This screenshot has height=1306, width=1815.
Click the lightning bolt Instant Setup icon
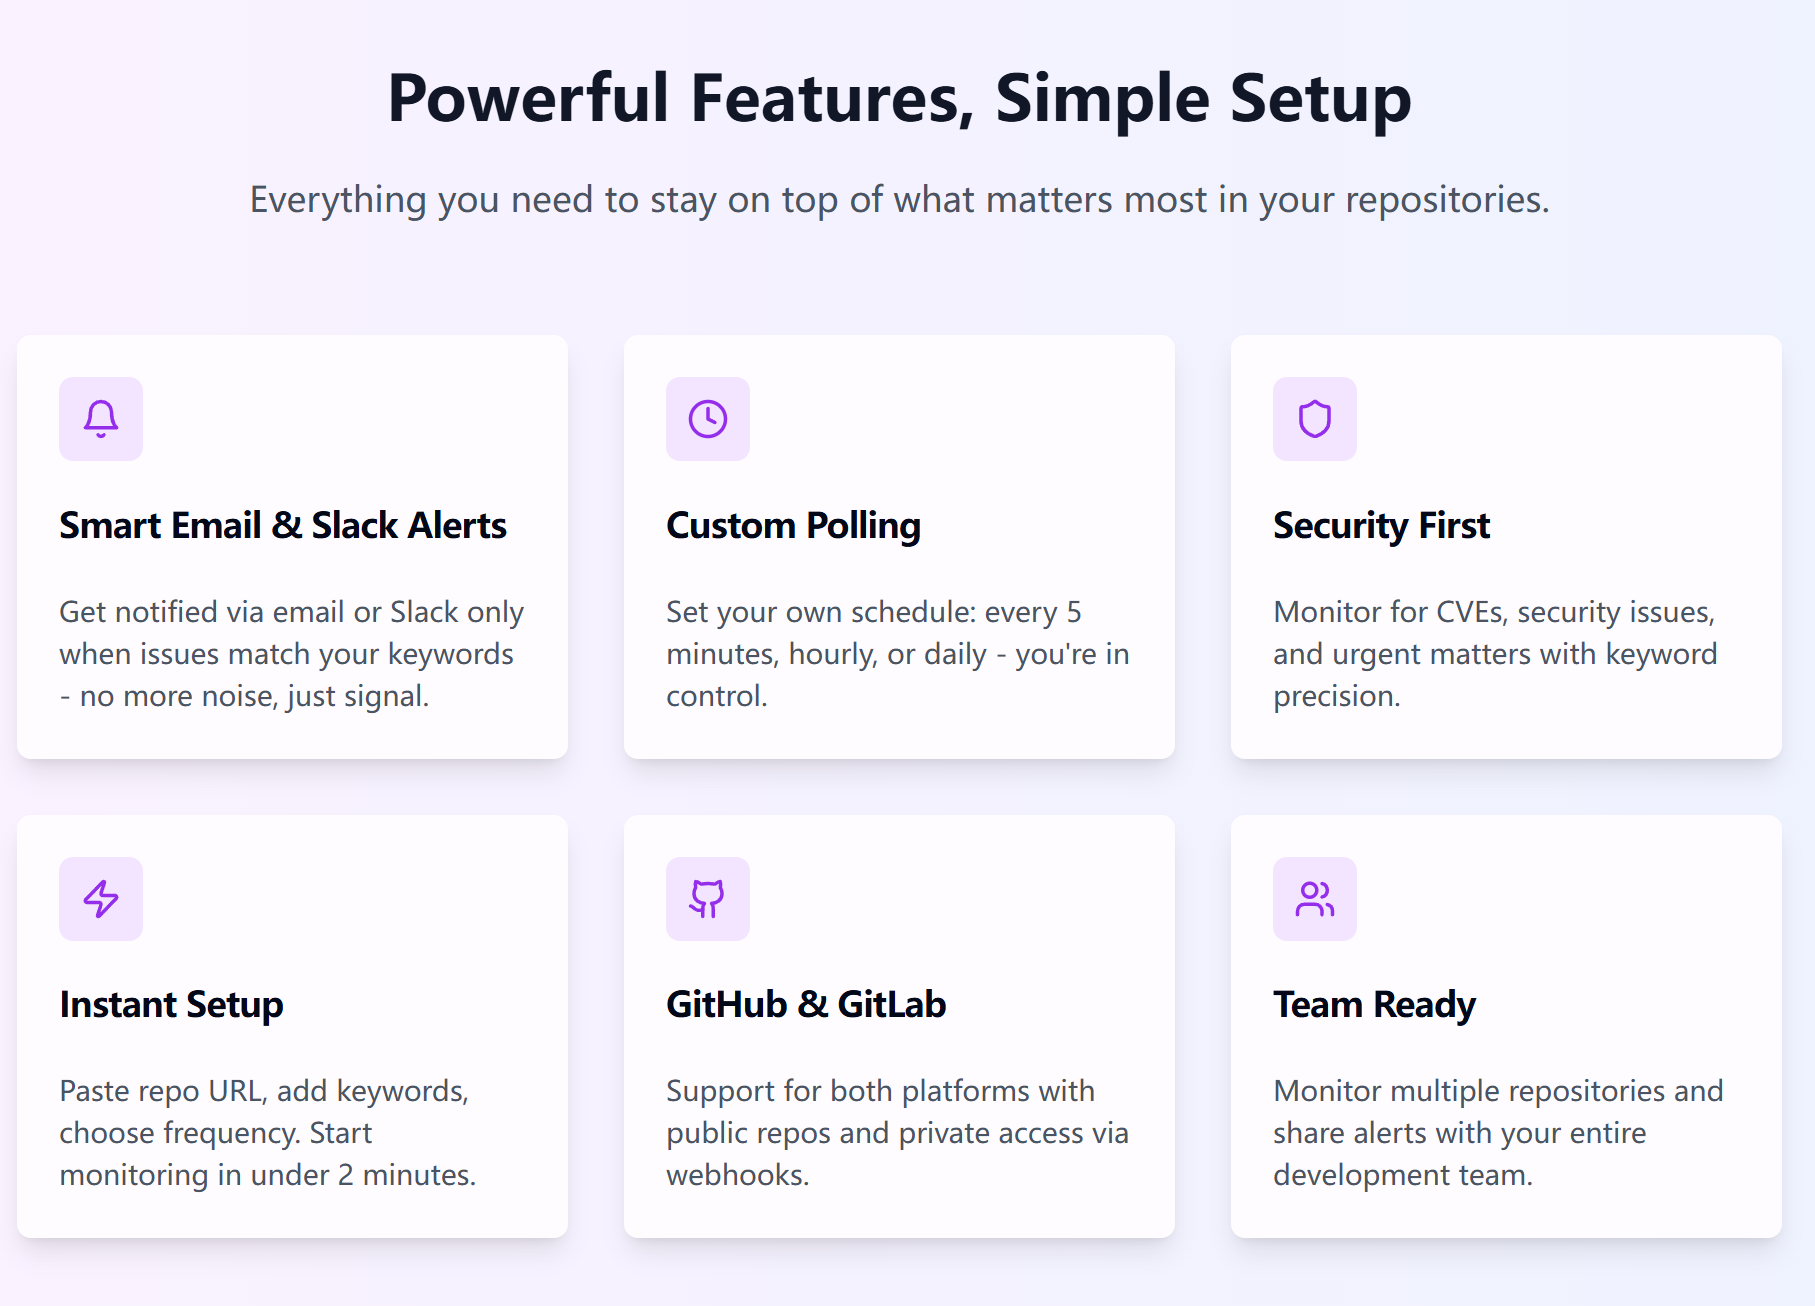[101, 899]
